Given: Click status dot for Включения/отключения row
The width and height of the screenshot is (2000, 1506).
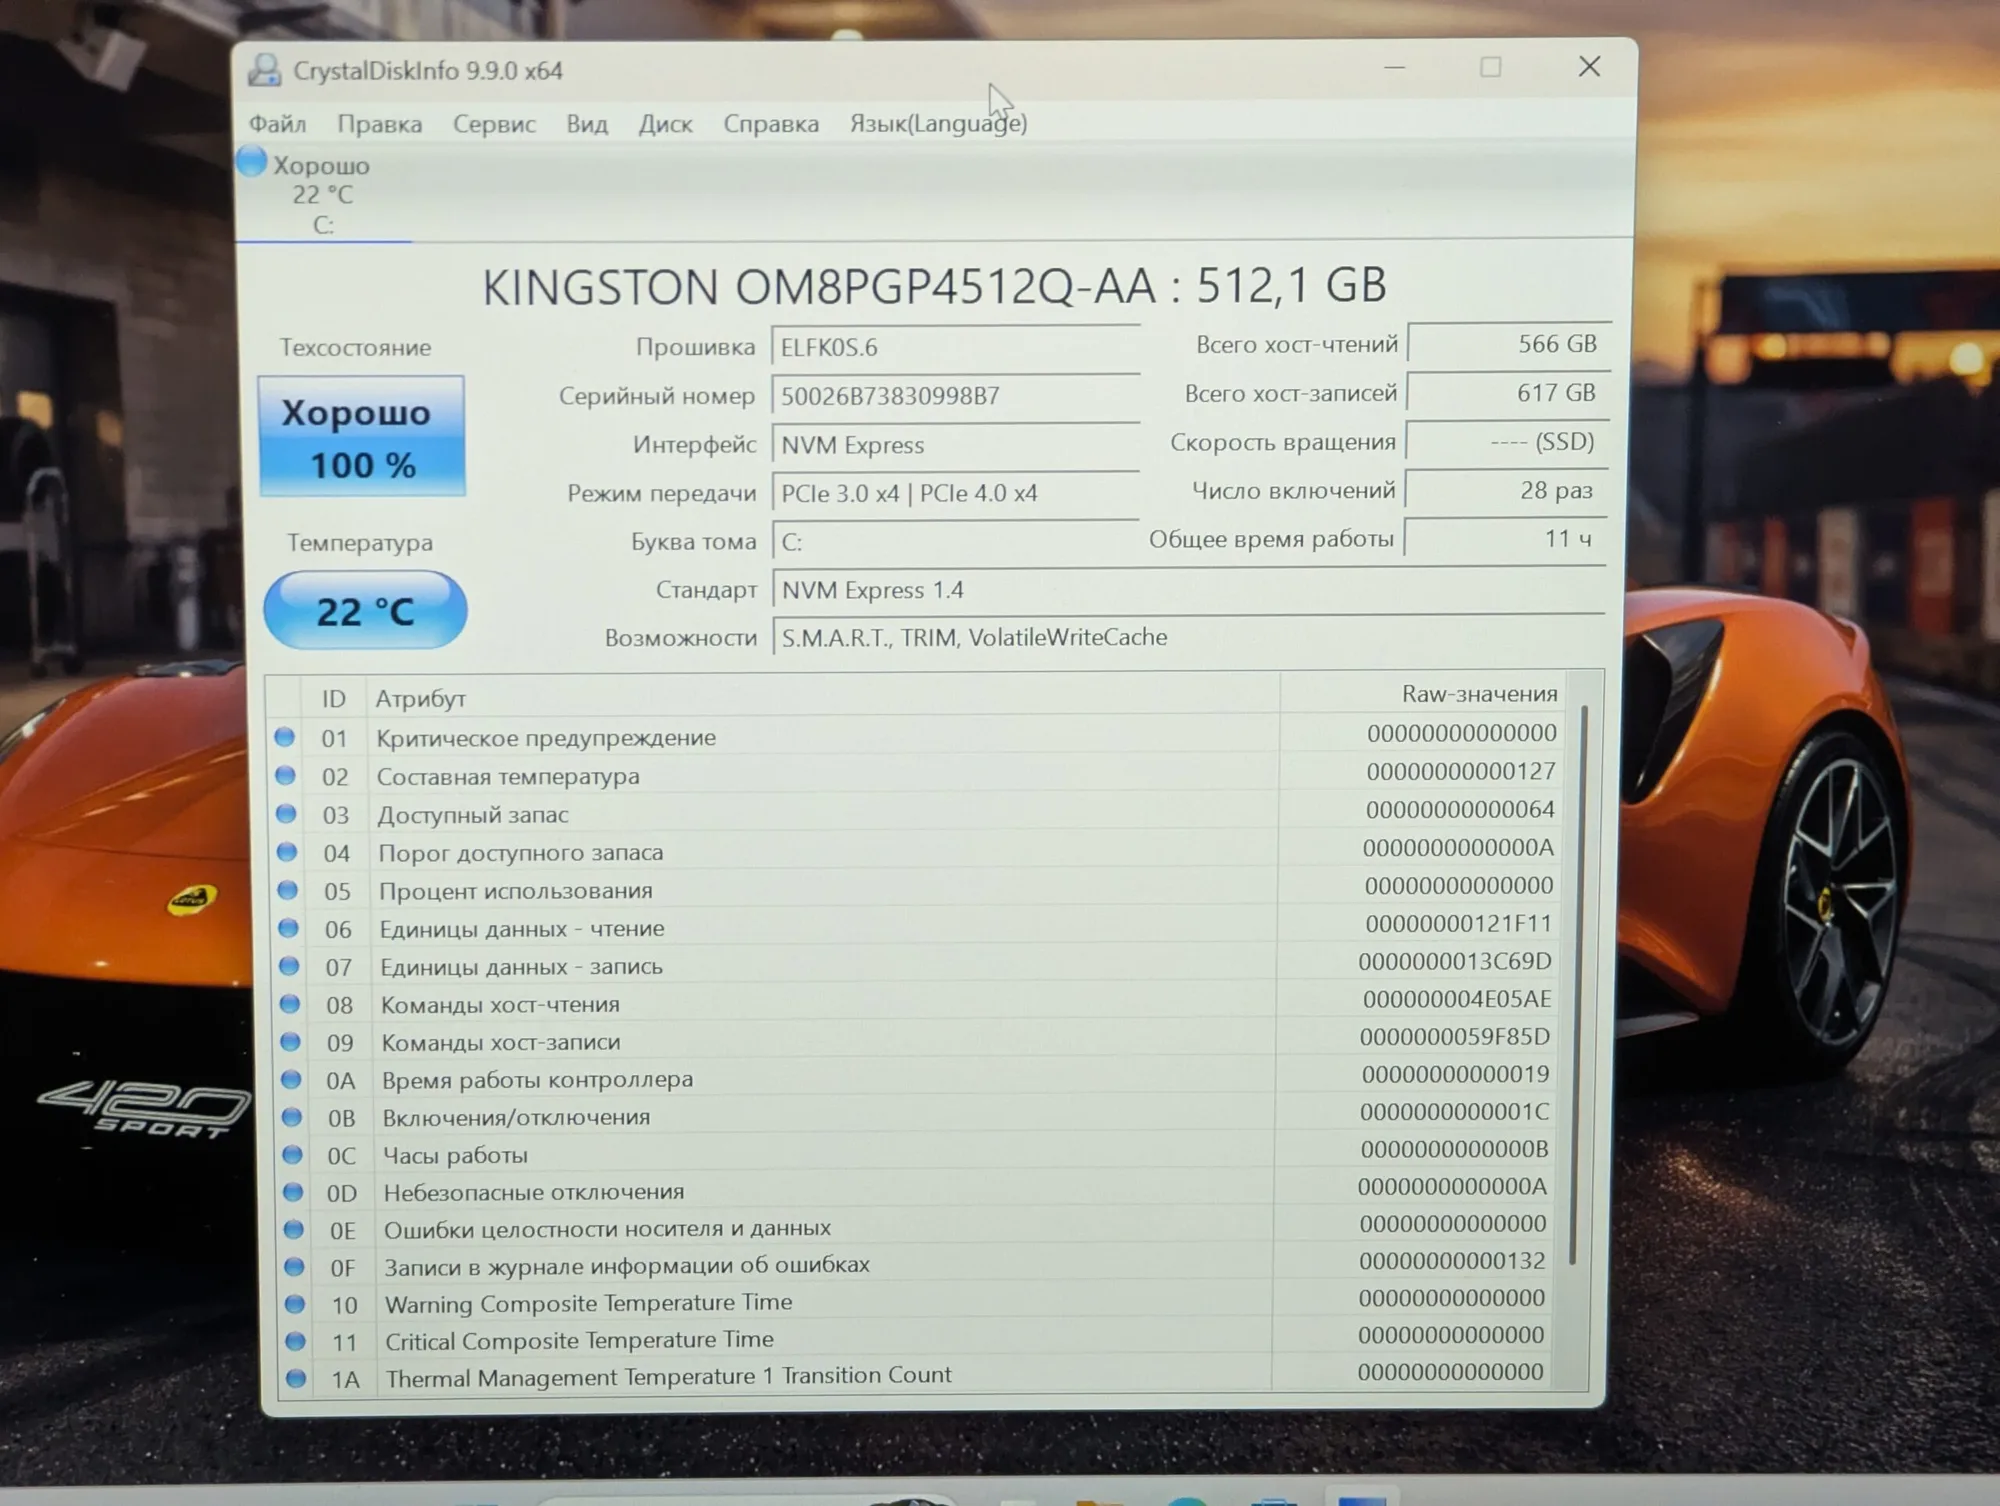Looking at the screenshot, I should (291, 1117).
